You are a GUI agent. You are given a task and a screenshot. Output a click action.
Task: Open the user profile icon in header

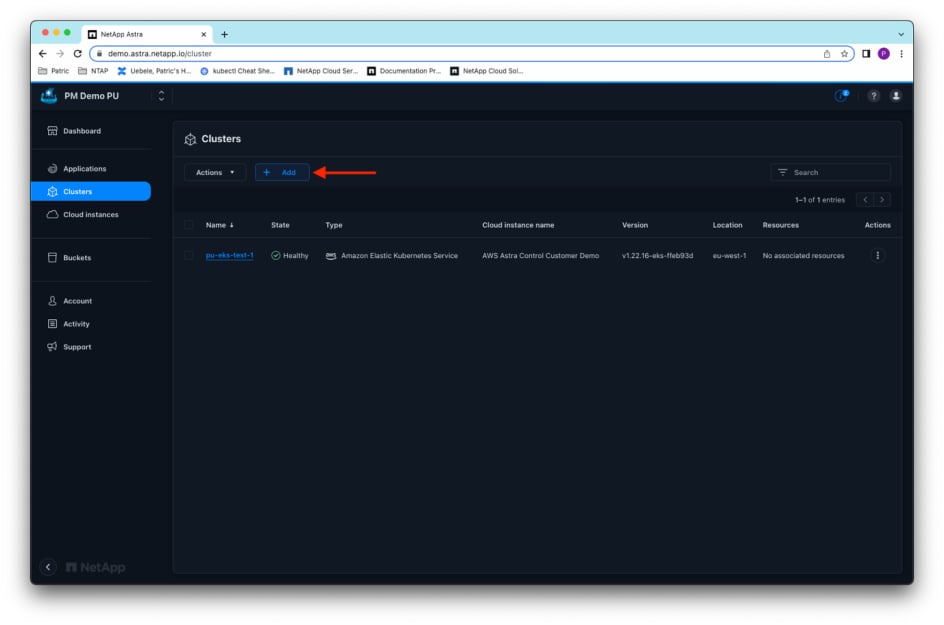coord(896,96)
